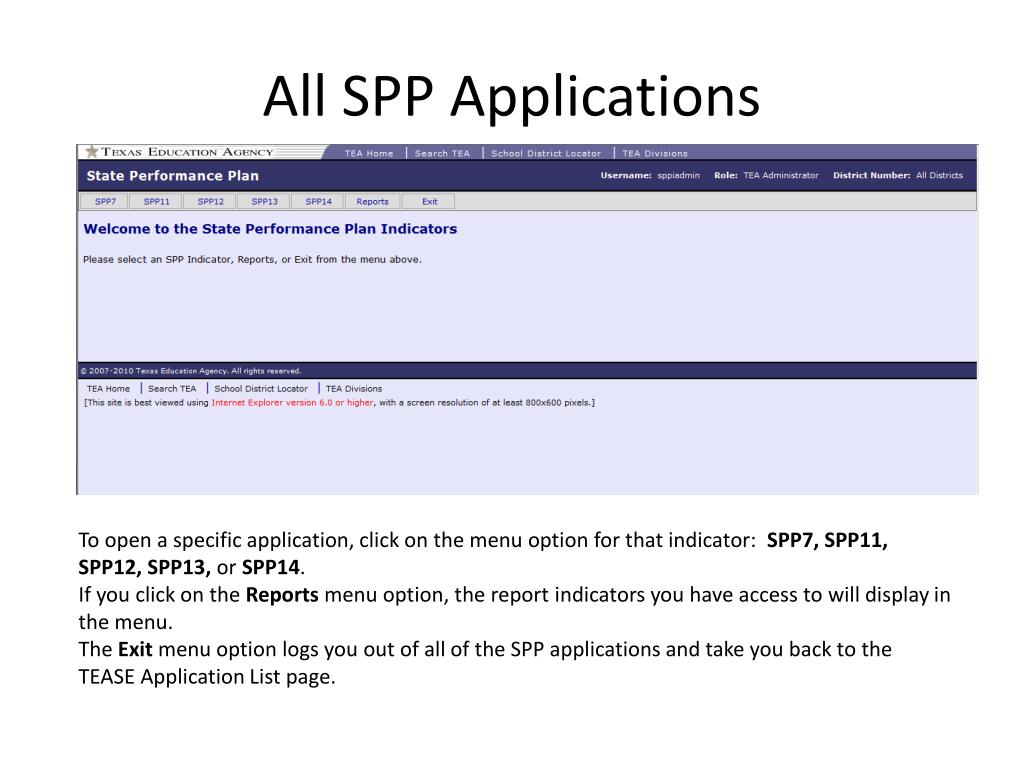Open the Reports menu option
This screenshot has height=768, width=1024.
(x=372, y=202)
